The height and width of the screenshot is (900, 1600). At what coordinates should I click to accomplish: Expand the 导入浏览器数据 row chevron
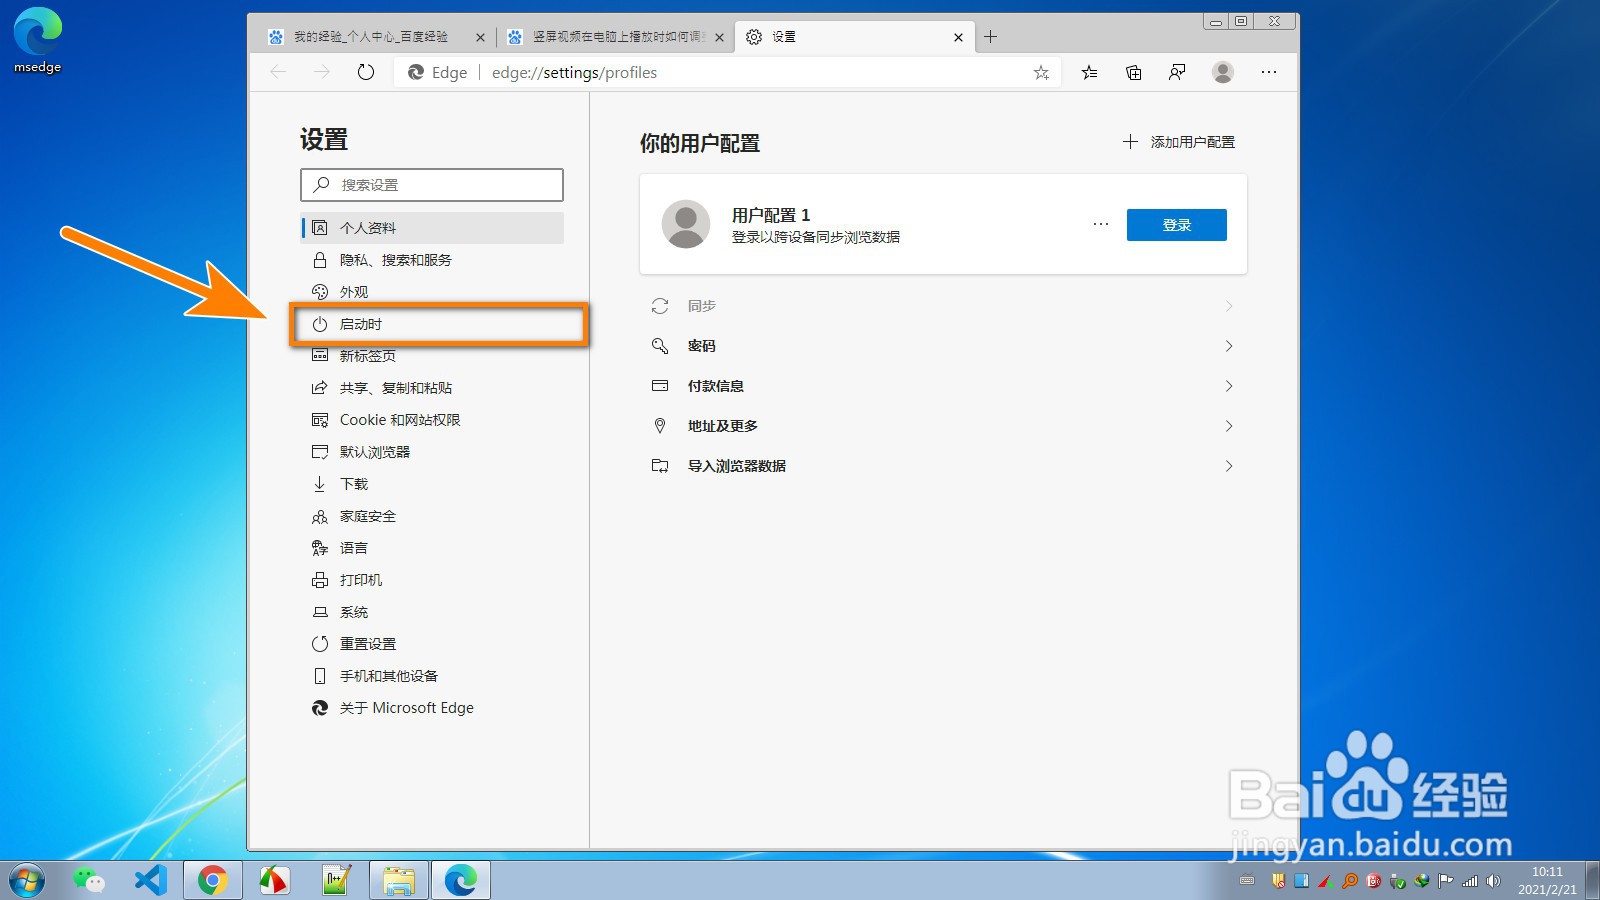pos(1229,466)
